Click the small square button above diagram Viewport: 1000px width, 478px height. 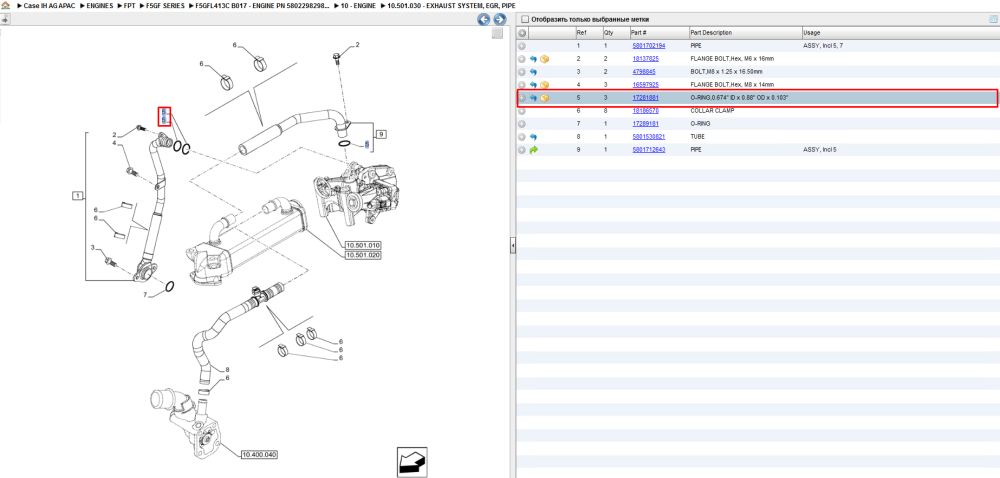[497, 34]
